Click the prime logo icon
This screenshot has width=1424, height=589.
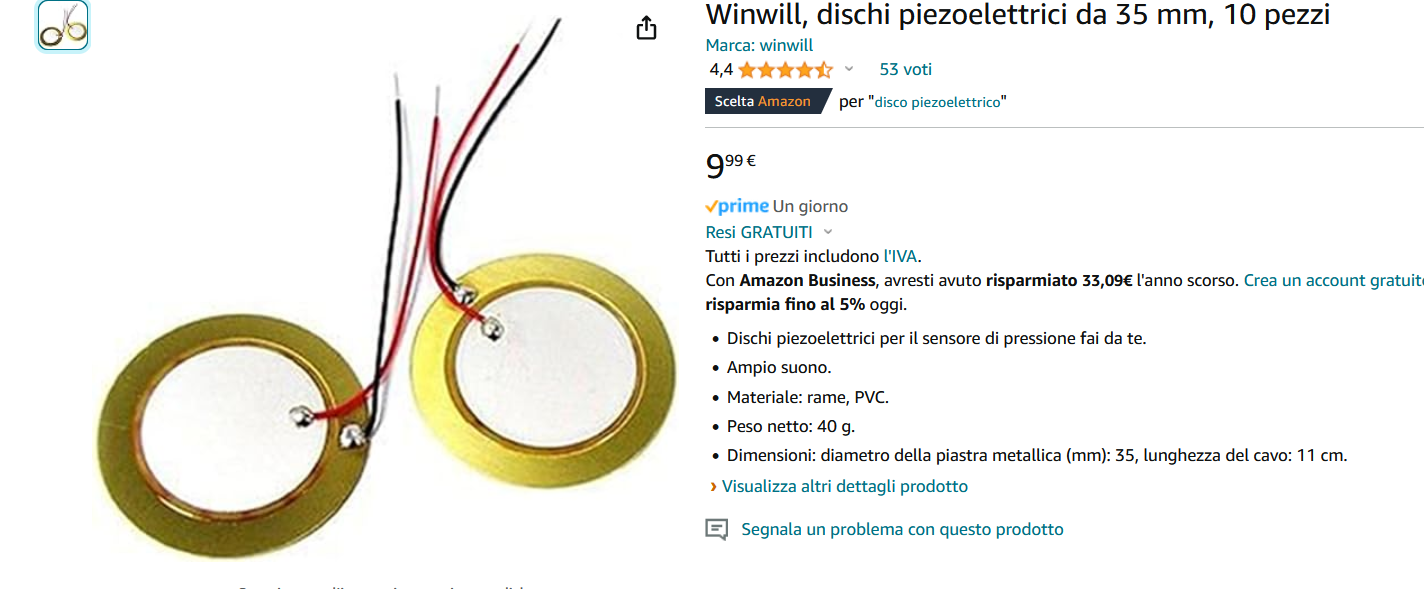[737, 206]
